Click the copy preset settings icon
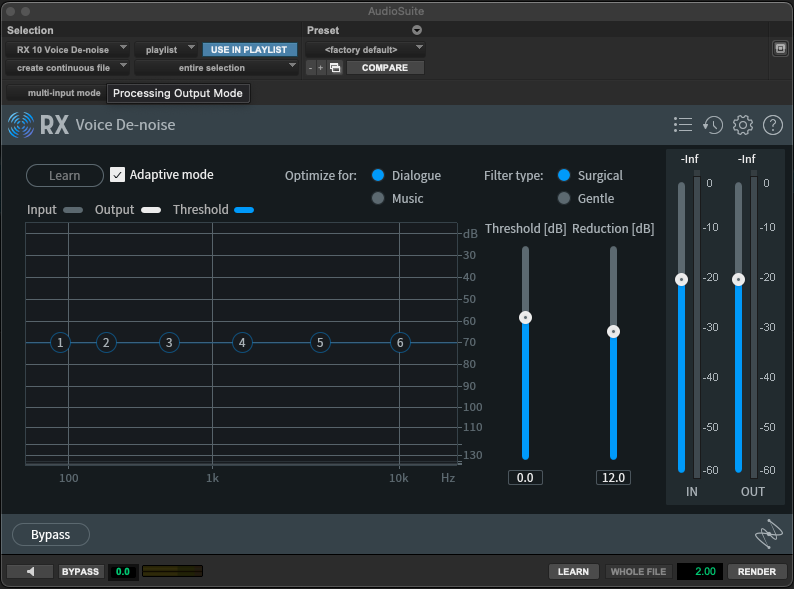 (335, 67)
